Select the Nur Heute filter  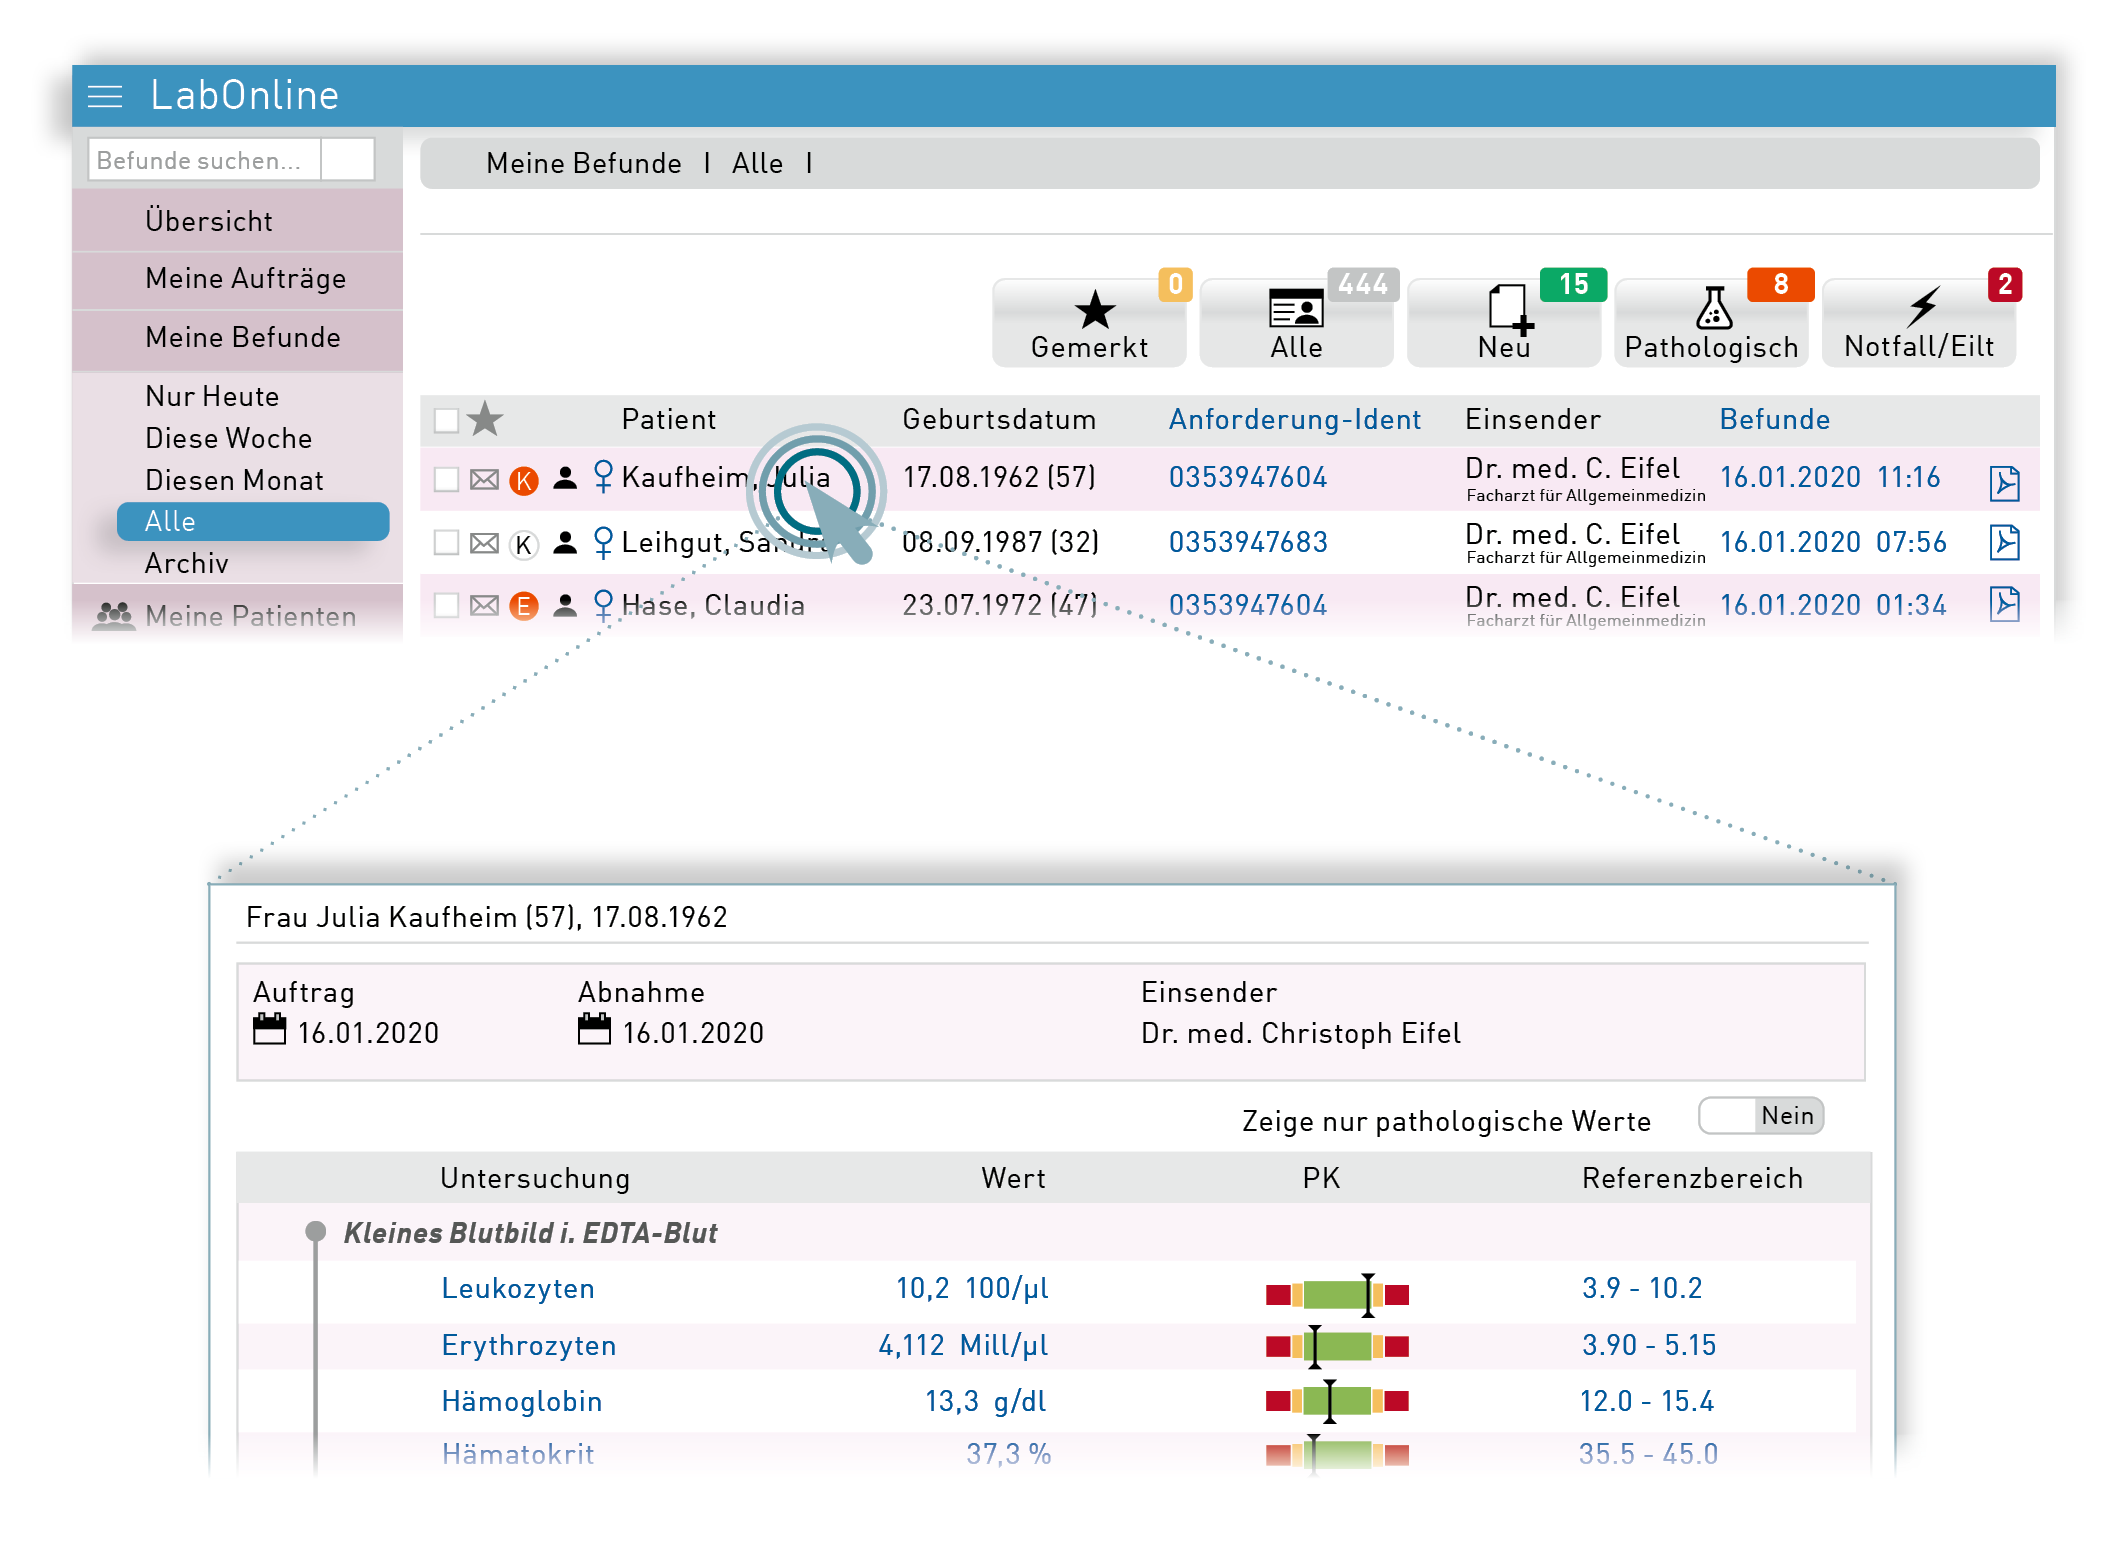212,396
